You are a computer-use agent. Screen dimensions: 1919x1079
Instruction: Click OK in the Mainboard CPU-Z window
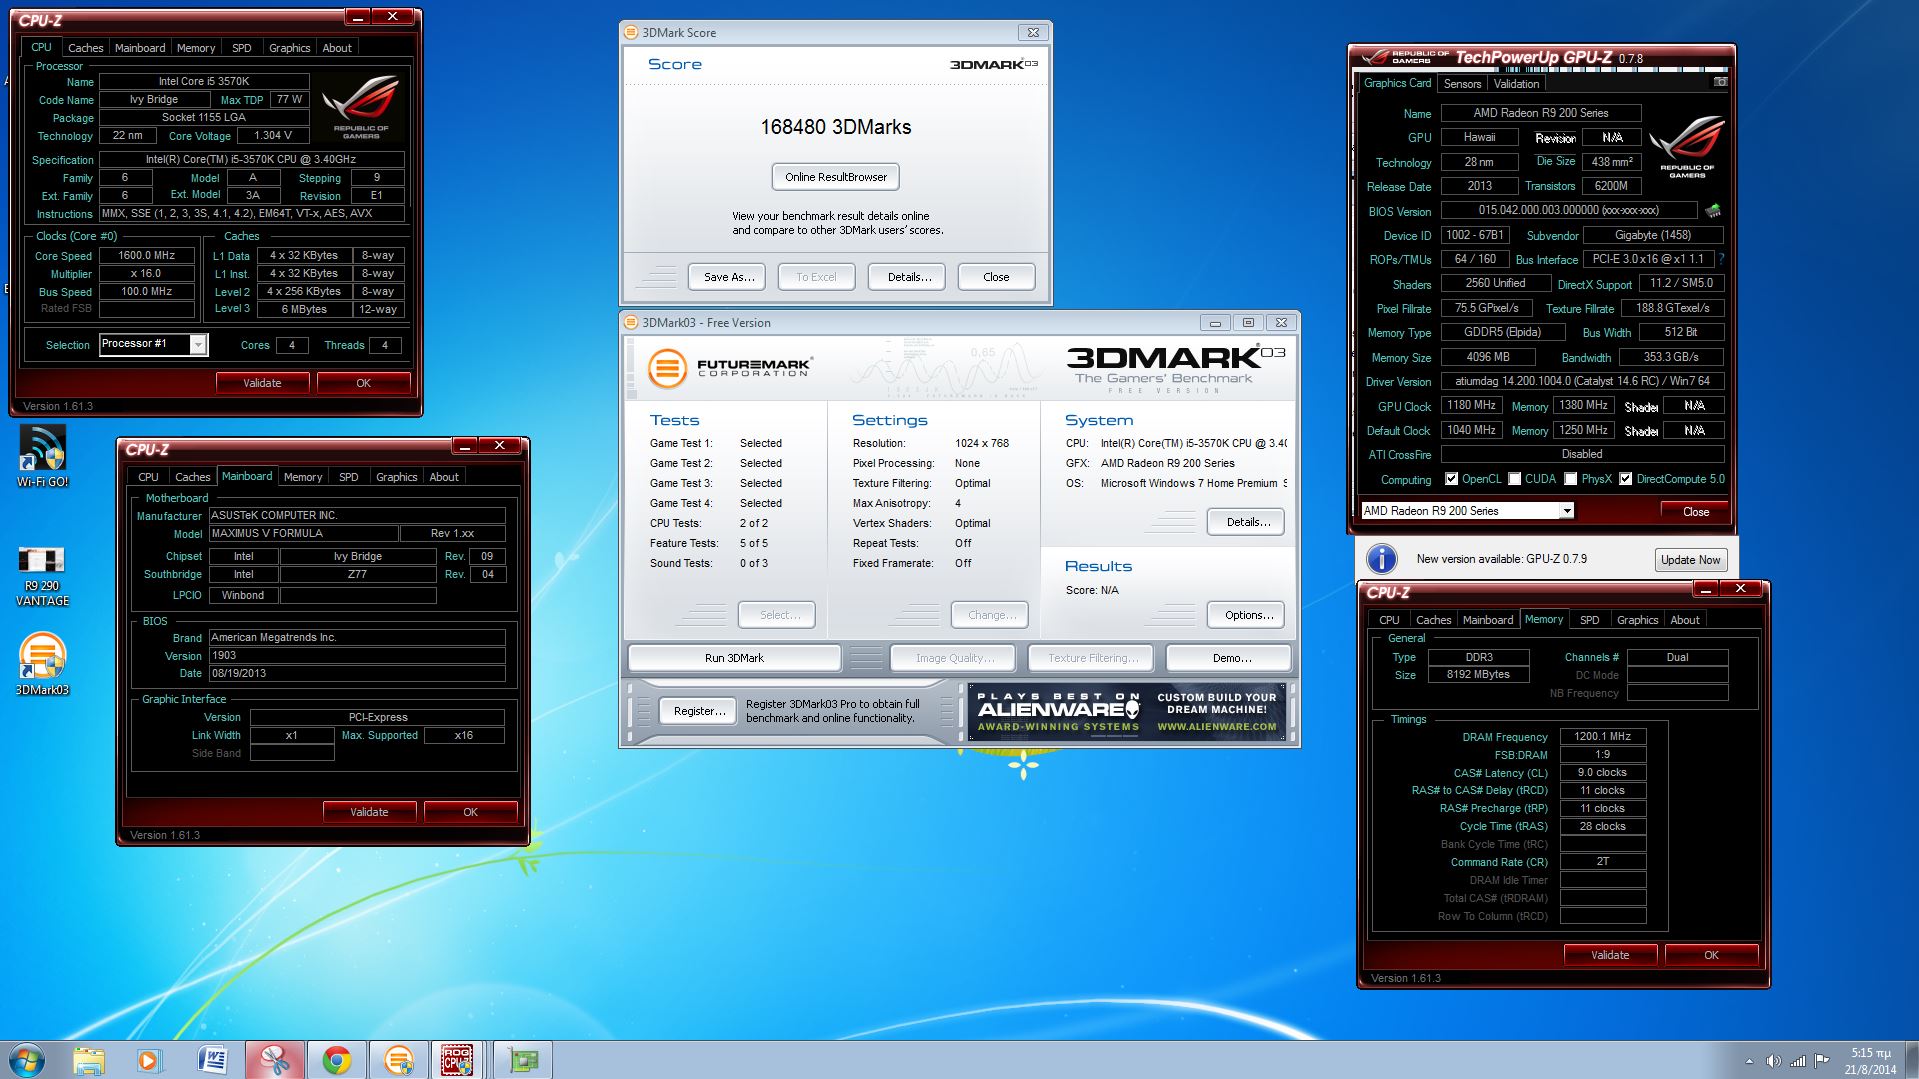coord(470,812)
